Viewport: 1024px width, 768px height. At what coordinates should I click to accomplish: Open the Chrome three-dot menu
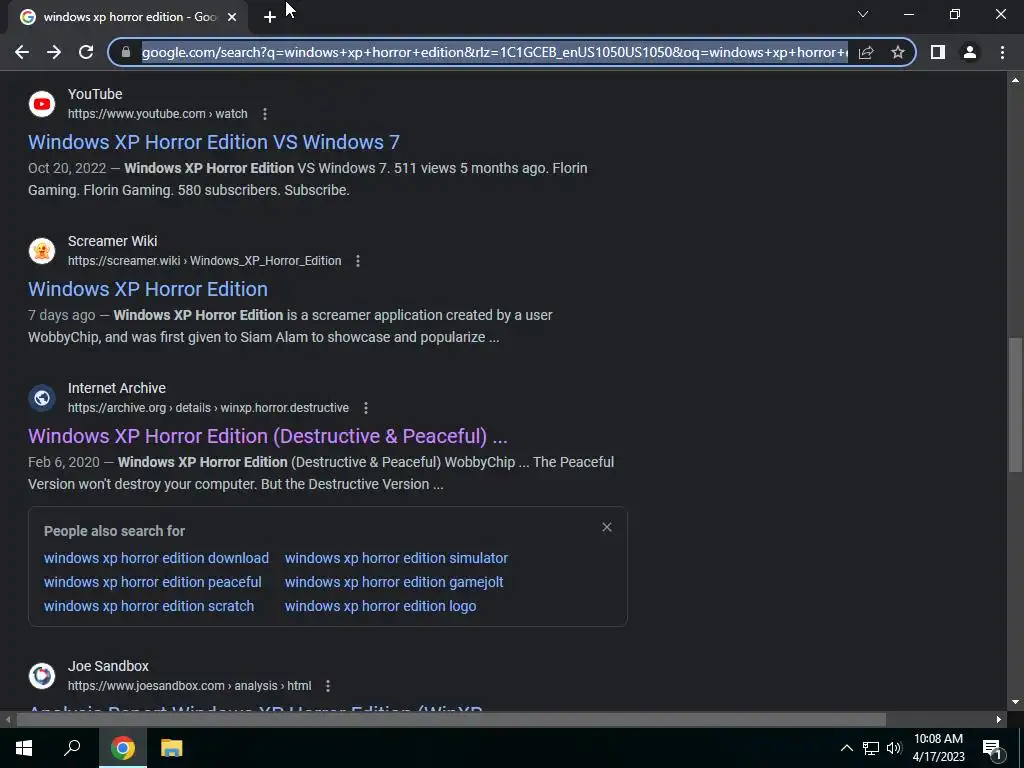(x=1002, y=52)
